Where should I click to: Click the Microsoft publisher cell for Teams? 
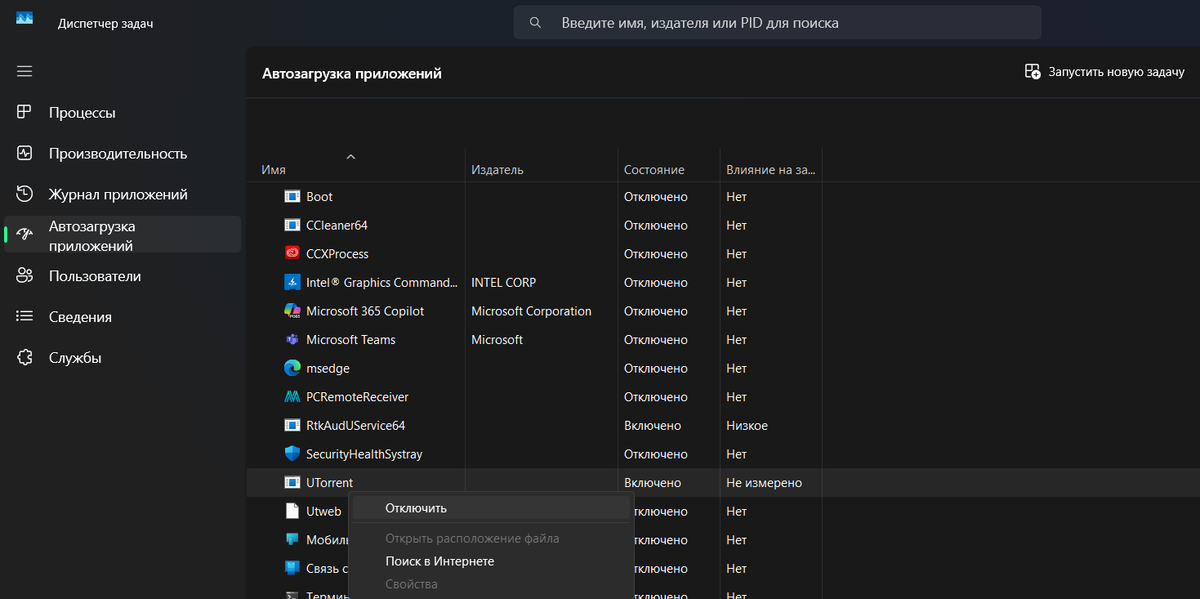tap(497, 340)
